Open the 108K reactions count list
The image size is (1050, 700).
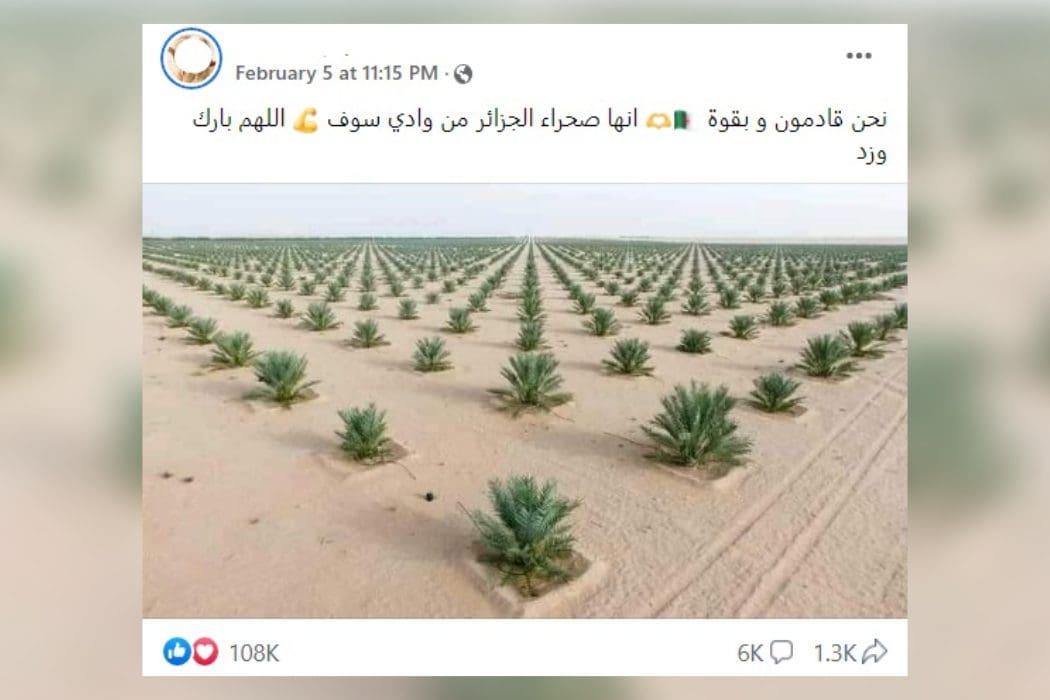[x=254, y=653]
